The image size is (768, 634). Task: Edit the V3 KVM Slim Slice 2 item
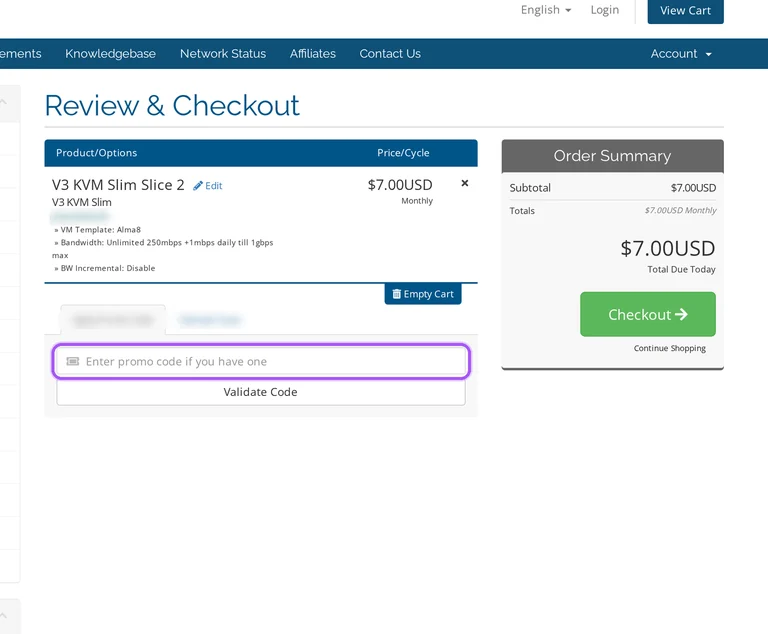(x=208, y=186)
